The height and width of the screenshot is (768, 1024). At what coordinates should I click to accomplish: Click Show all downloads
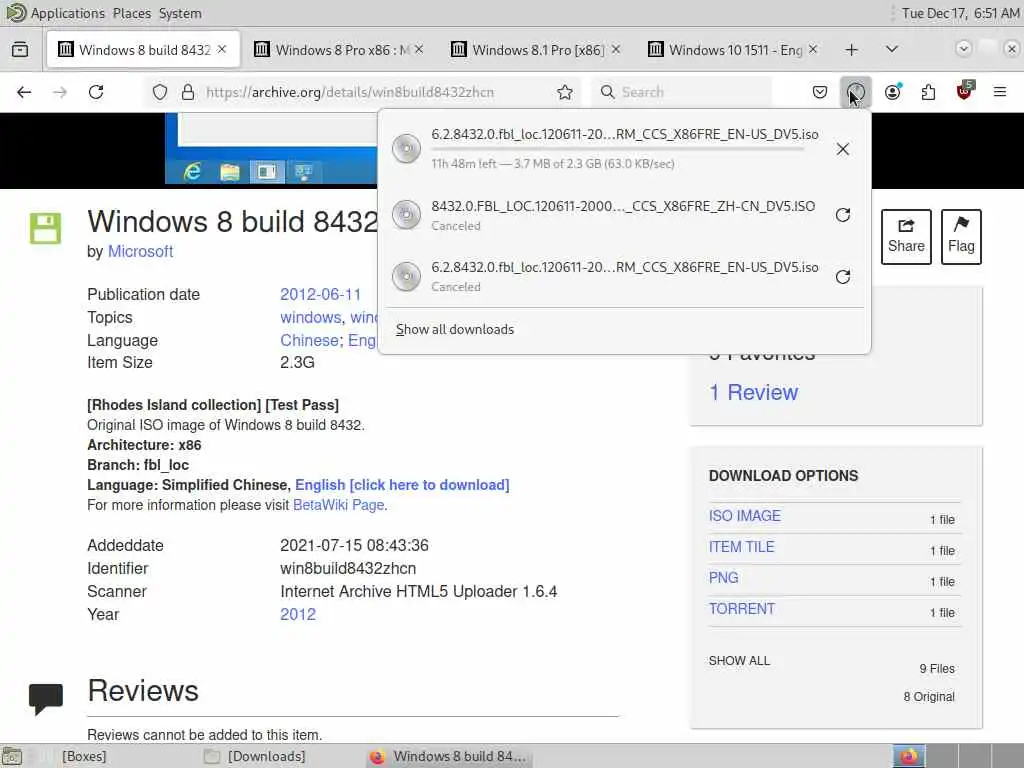pyautogui.click(x=455, y=329)
